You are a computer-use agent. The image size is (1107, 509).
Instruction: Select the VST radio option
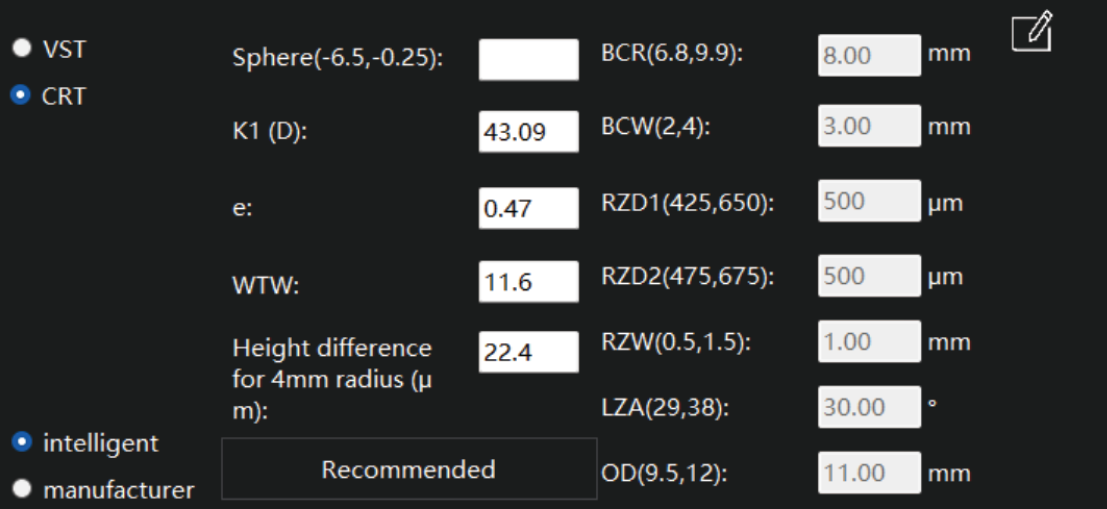[x=23, y=48]
